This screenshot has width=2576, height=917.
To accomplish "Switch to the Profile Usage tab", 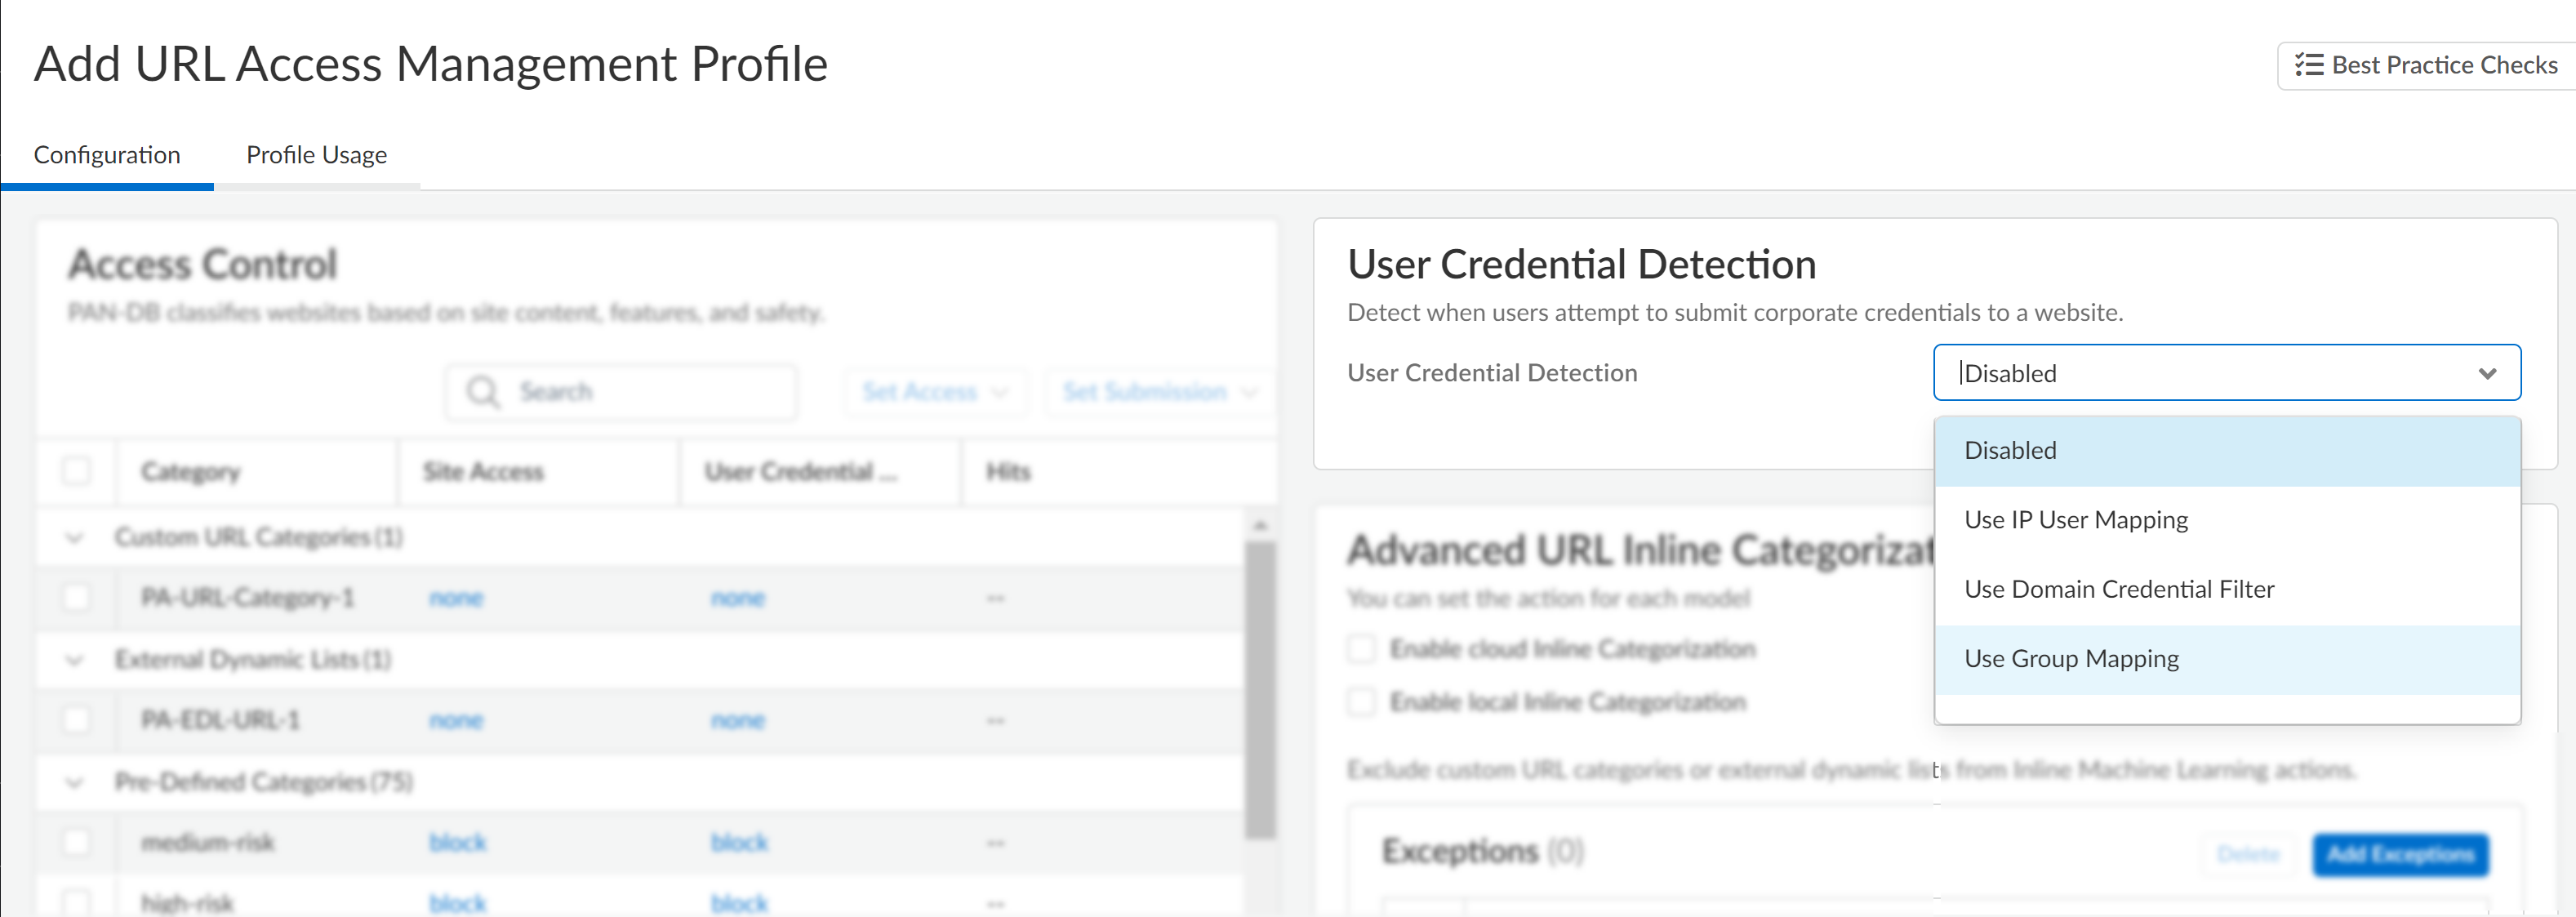I will click(x=316, y=155).
